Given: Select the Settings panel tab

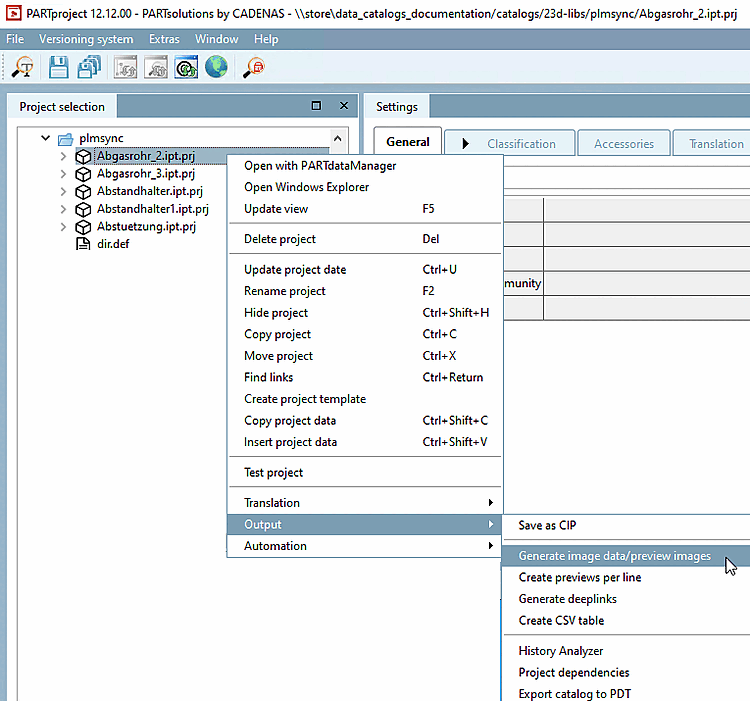Looking at the screenshot, I should pyautogui.click(x=397, y=107).
